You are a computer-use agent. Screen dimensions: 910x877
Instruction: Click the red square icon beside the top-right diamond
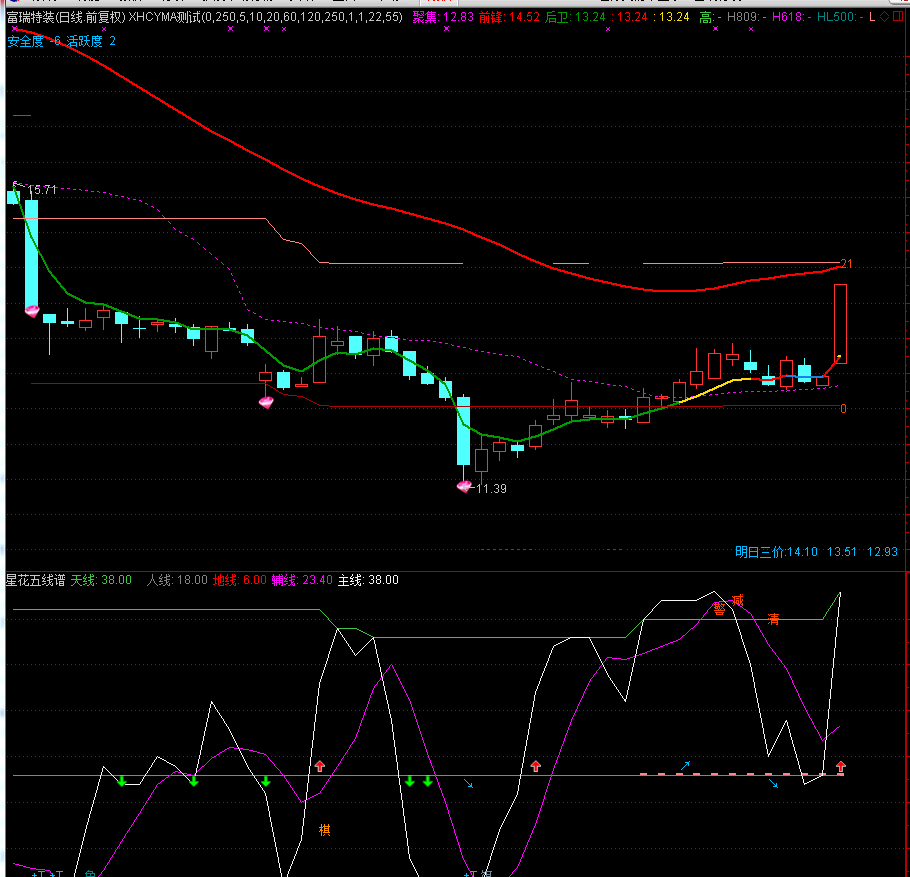(x=897, y=17)
